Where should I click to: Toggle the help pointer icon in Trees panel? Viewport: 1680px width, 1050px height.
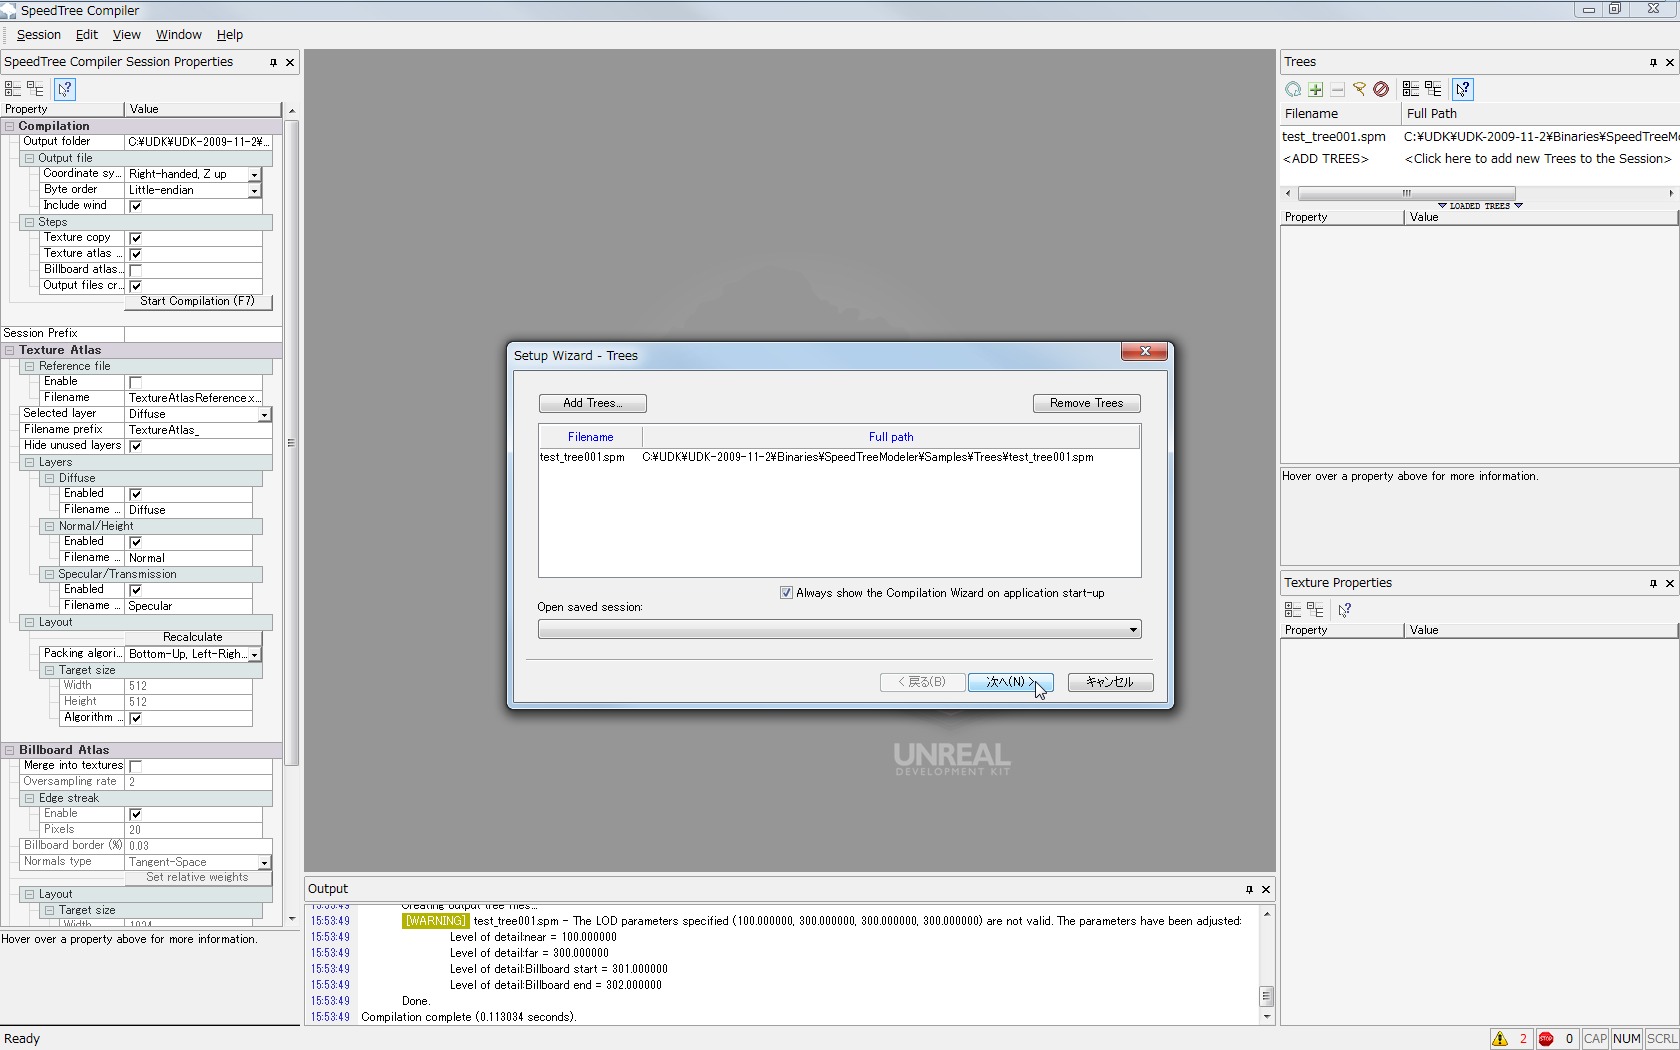[1463, 89]
